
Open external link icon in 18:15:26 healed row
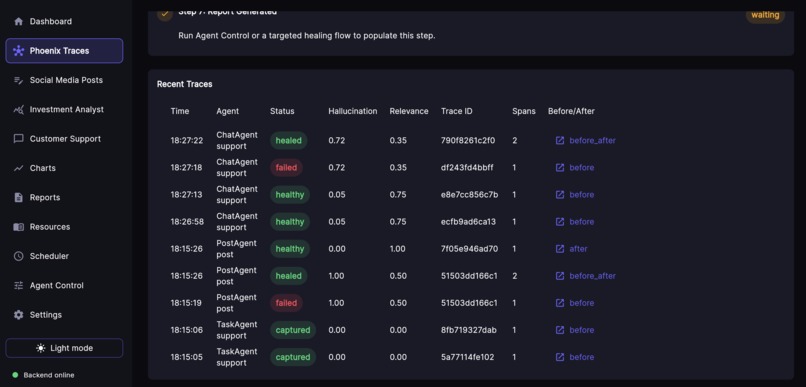pos(560,276)
